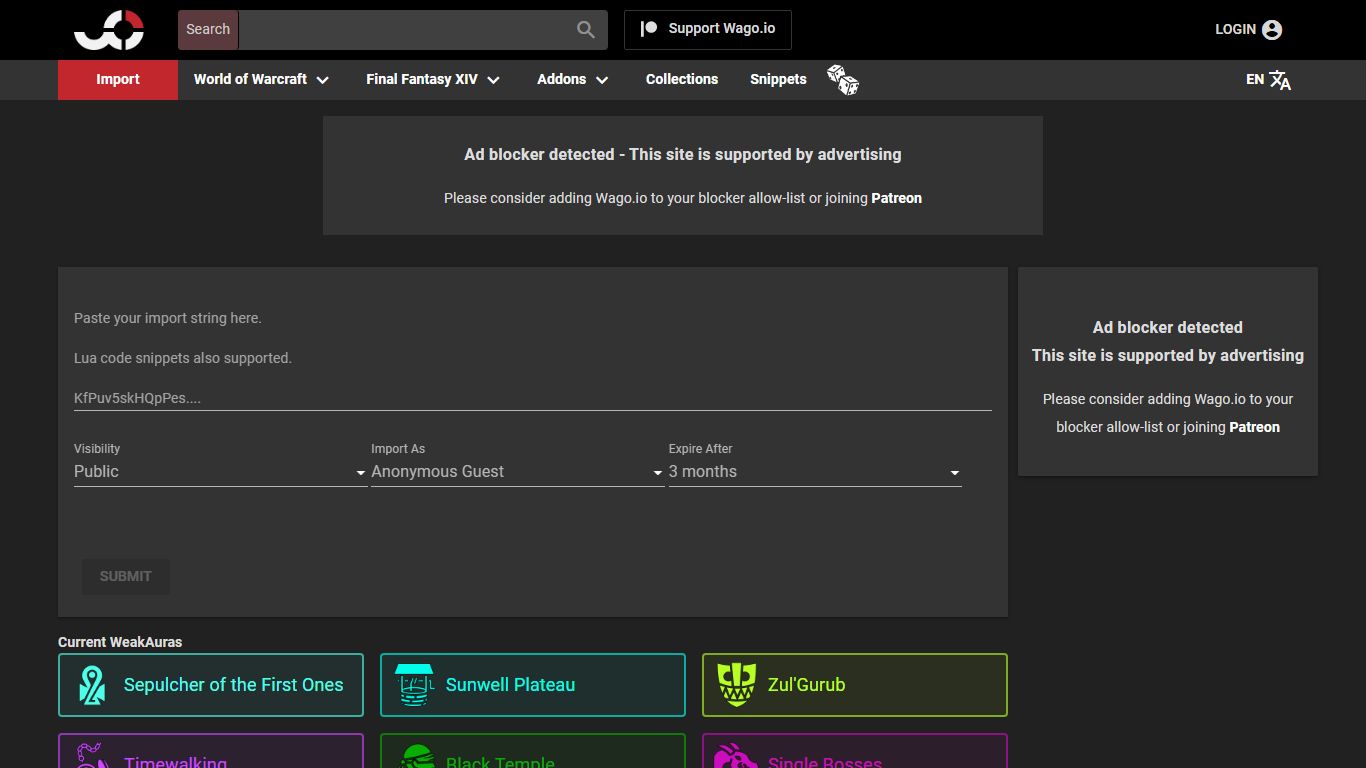1366x768 pixels.
Task: Expand the World of Warcraft menu chevron
Action: tap(323, 80)
